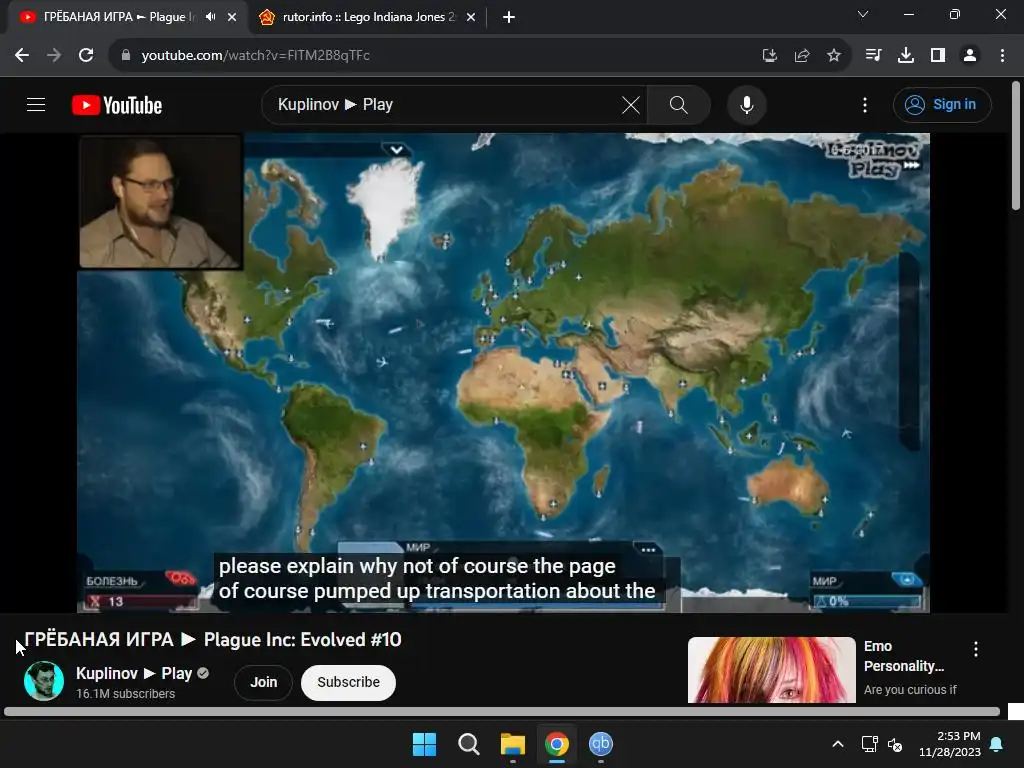1024x768 pixels.
Task: Select the ГРЁБАНАЯ ИГРА Plague Inc tab
Action: tap(118, 17)
